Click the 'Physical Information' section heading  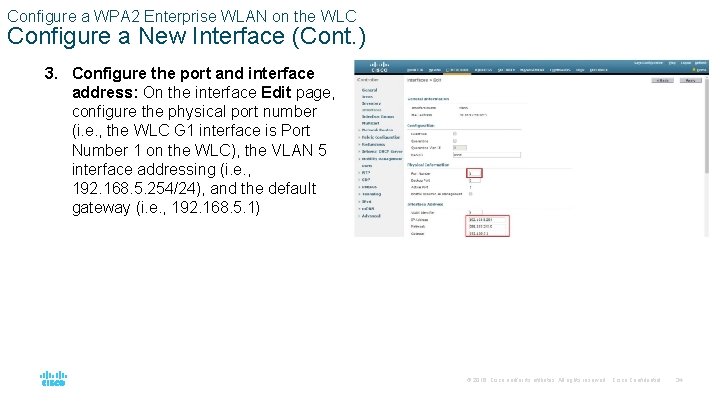click(x=428, y=164)
